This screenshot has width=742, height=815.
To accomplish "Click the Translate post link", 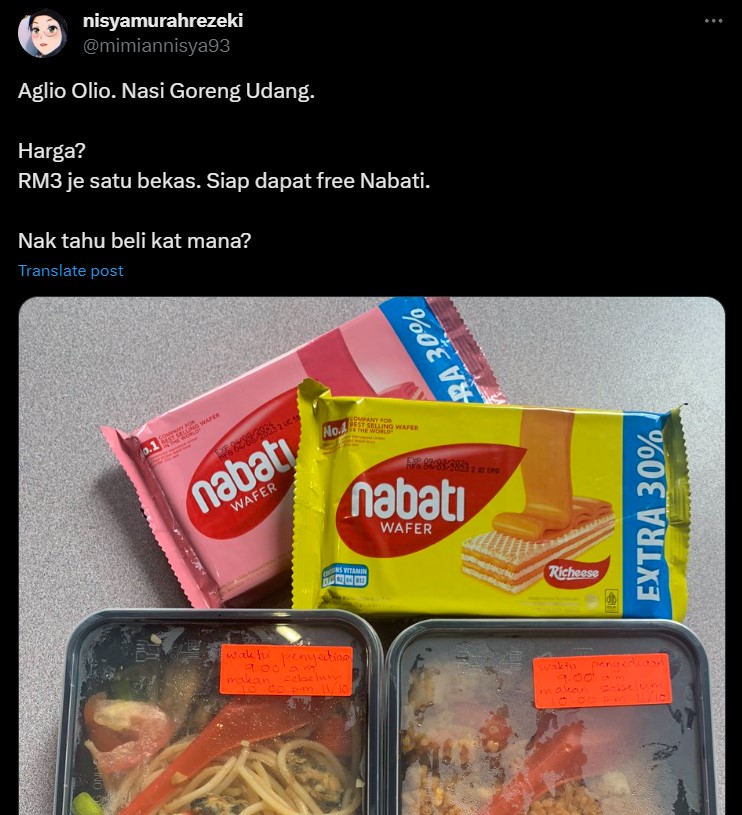I will (71, 270).
